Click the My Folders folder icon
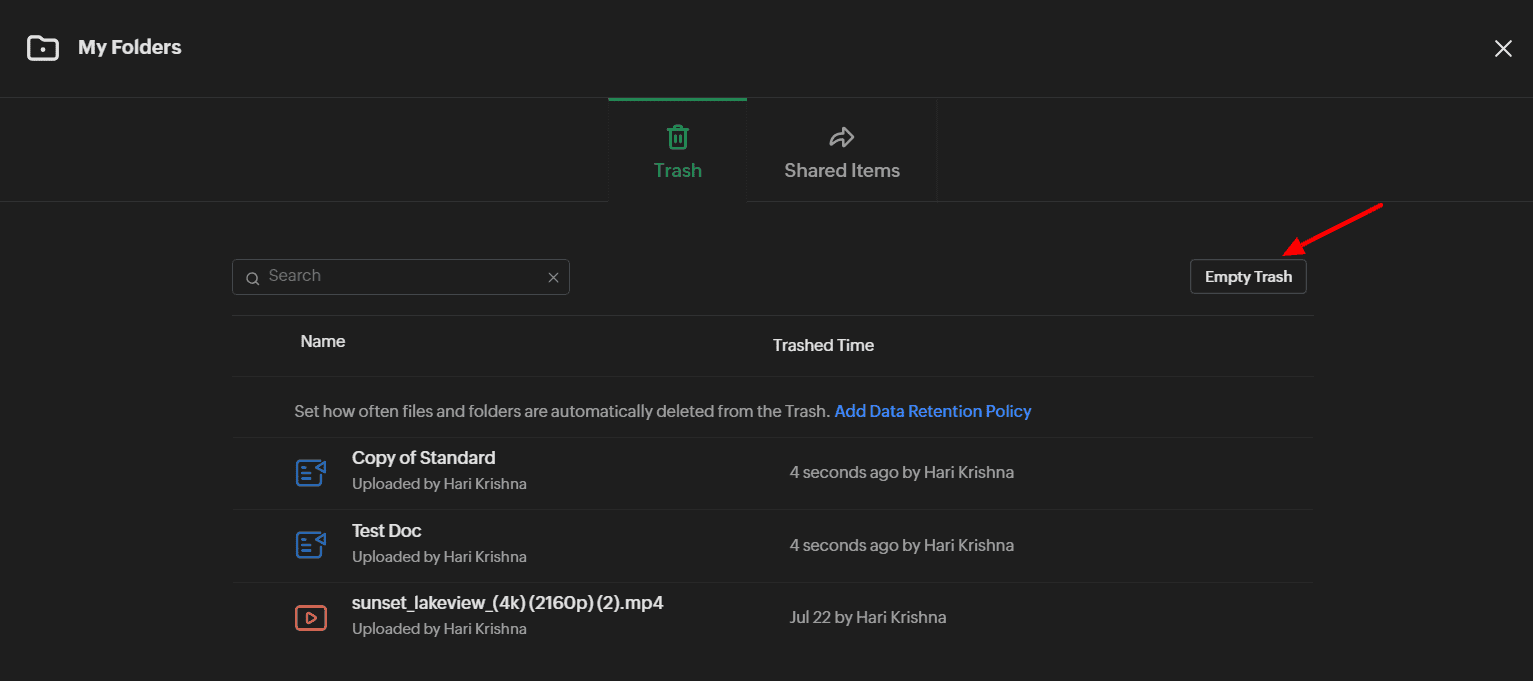1533x681 pixels. tap(43, 48)
